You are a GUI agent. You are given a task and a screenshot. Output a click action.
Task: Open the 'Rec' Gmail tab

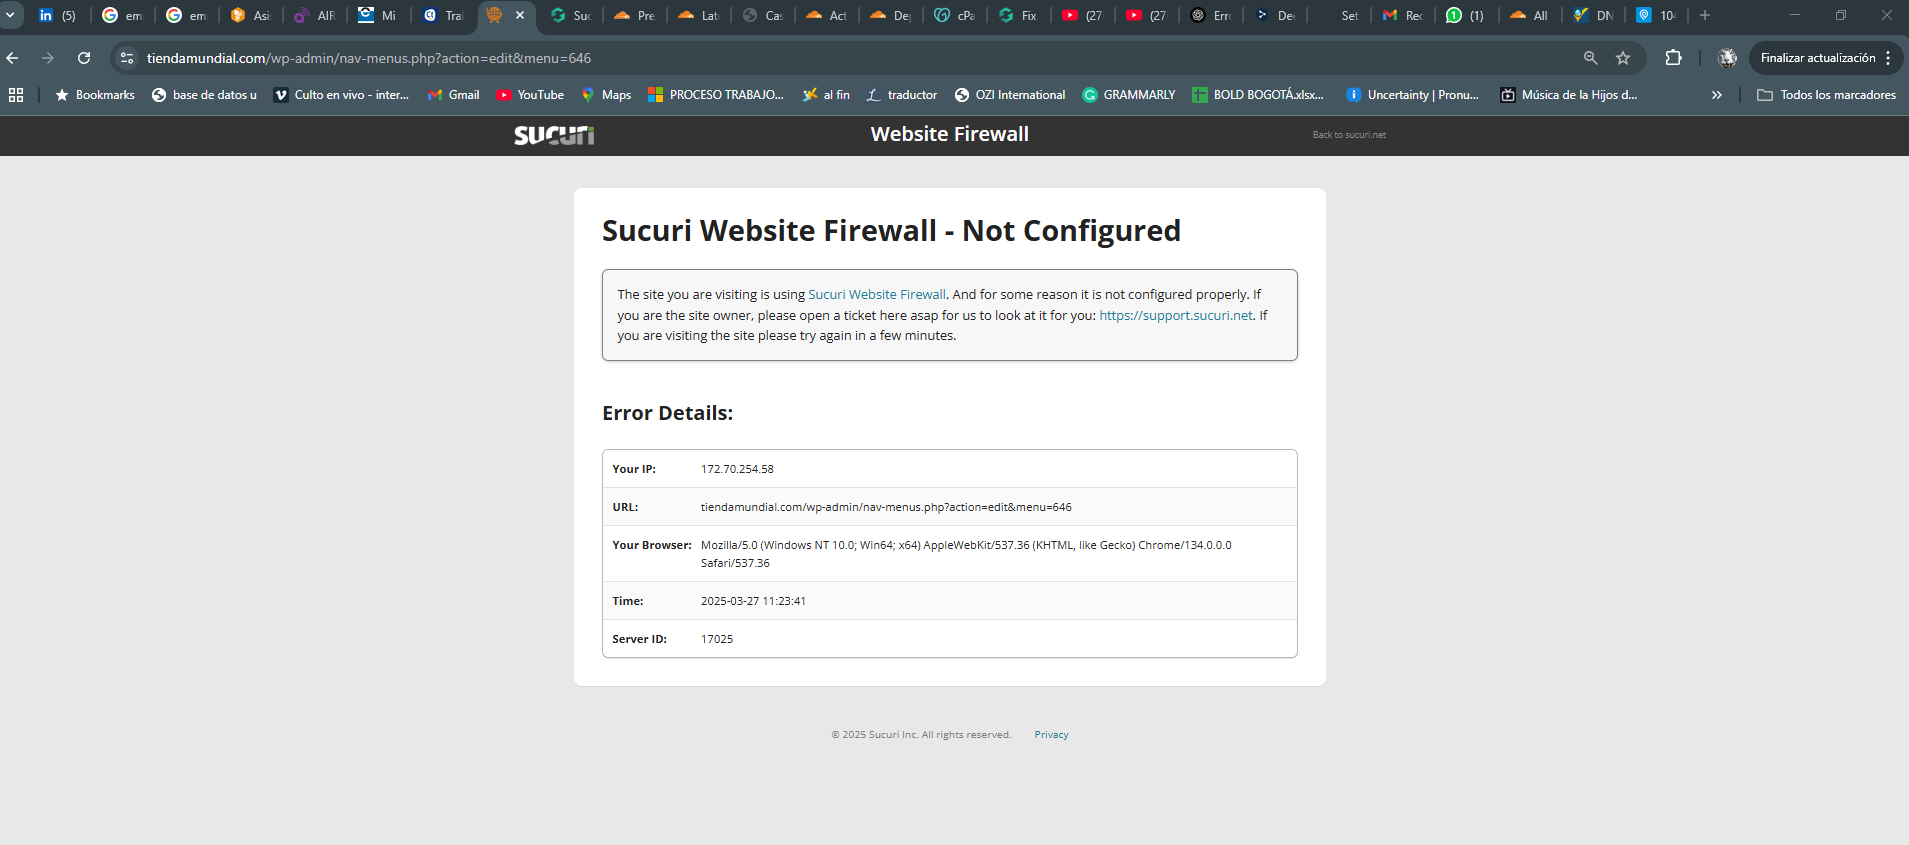tap(1403, 15)
